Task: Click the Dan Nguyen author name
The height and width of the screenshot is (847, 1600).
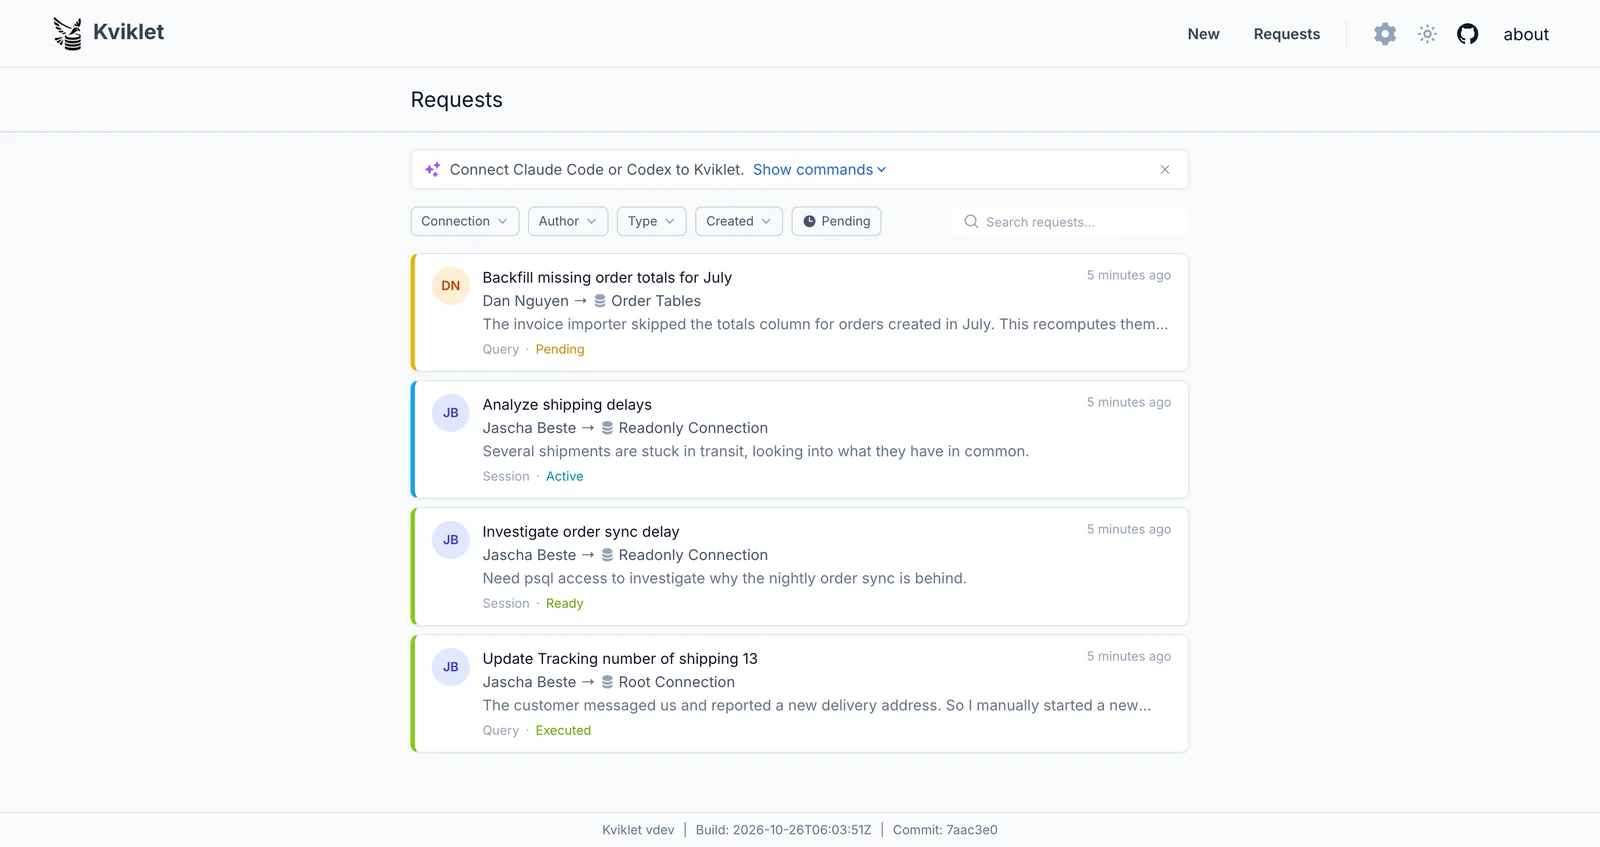Action: click(526, 301)
